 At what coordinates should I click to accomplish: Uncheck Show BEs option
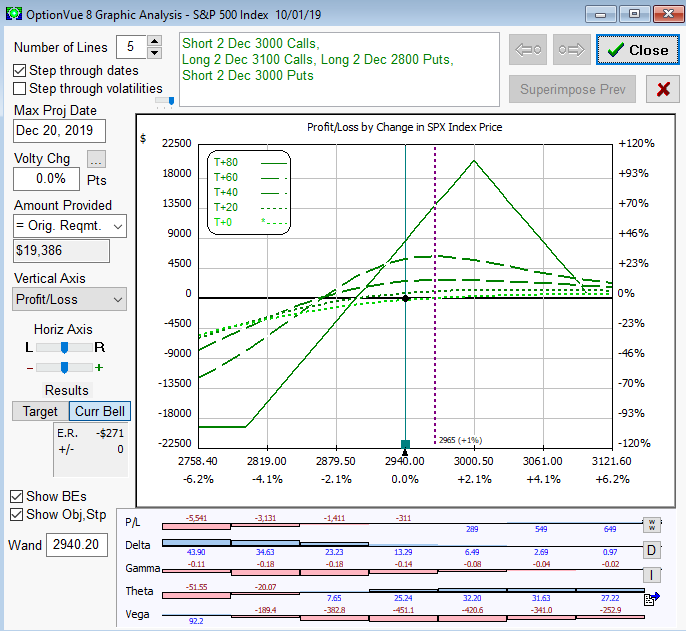click(17, 497)
